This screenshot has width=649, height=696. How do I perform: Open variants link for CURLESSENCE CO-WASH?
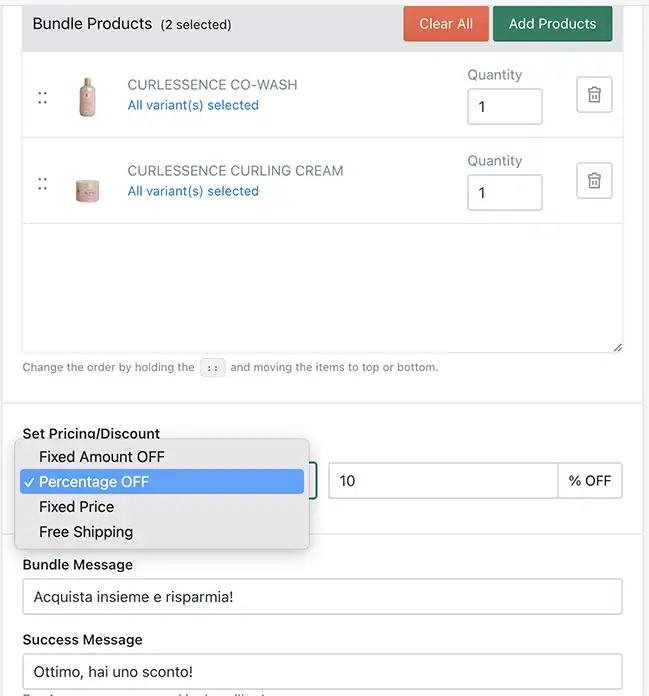click(x=193, y=105)
